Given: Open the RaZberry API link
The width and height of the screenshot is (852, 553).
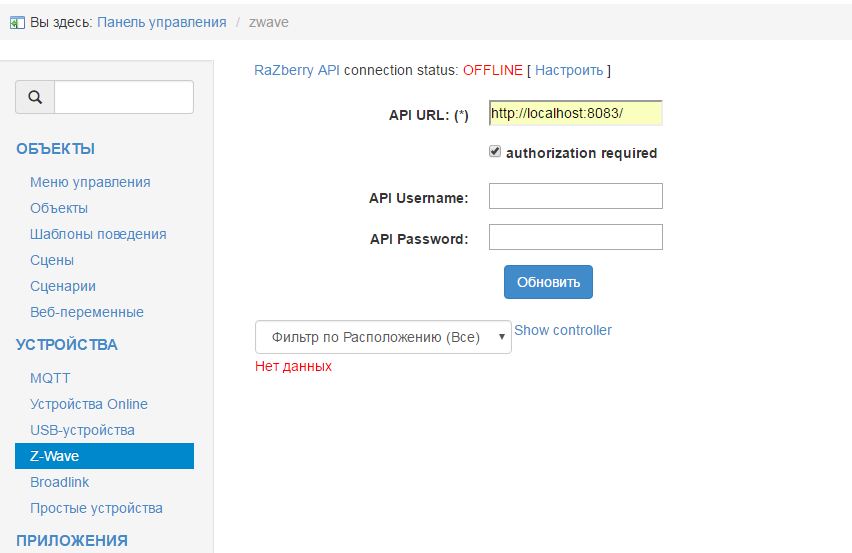Looking at the screenshot, I should pos(298,70).
